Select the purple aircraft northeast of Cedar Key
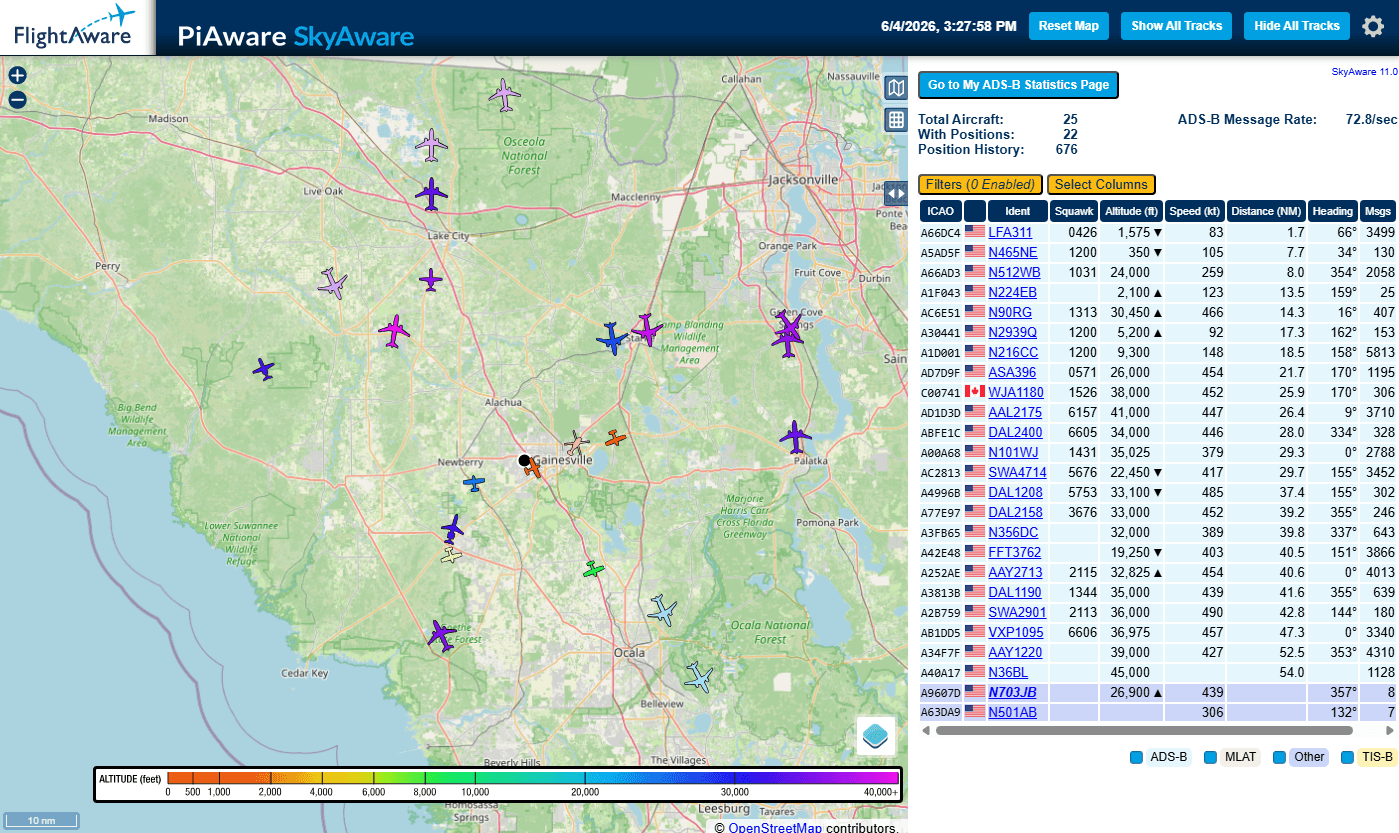 coord(440,635)
